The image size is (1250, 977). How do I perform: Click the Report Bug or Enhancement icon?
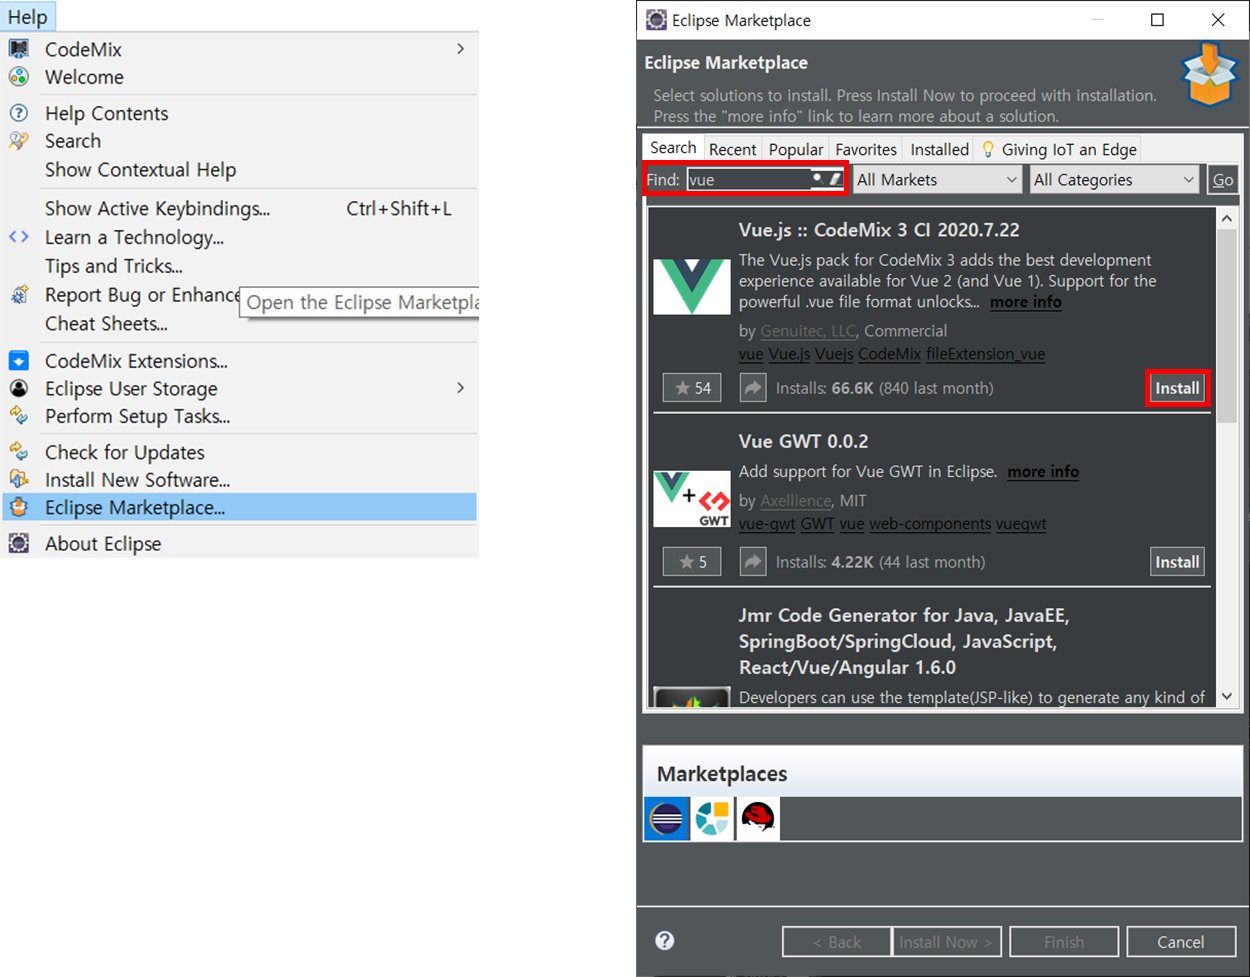point(19,295)
